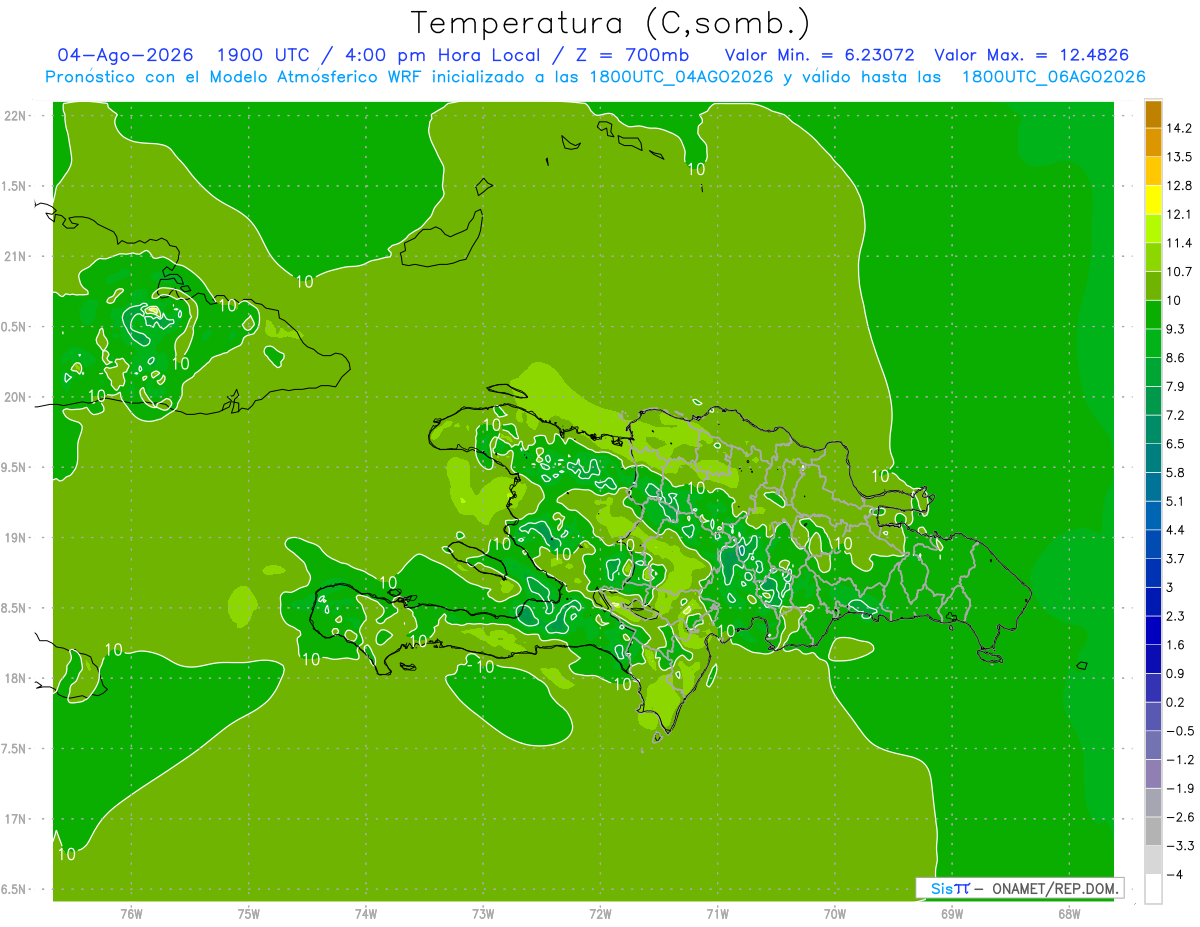The image size is (1200, 927).
Task: Click legend value '13.5'
Action: tap(1181, 157)
